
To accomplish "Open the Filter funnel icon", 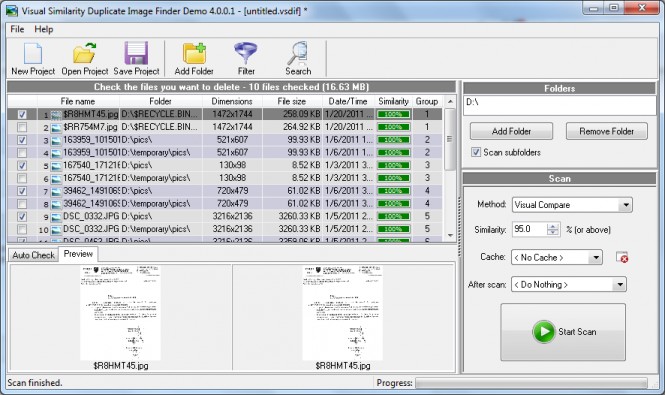I will click(246, 53).
